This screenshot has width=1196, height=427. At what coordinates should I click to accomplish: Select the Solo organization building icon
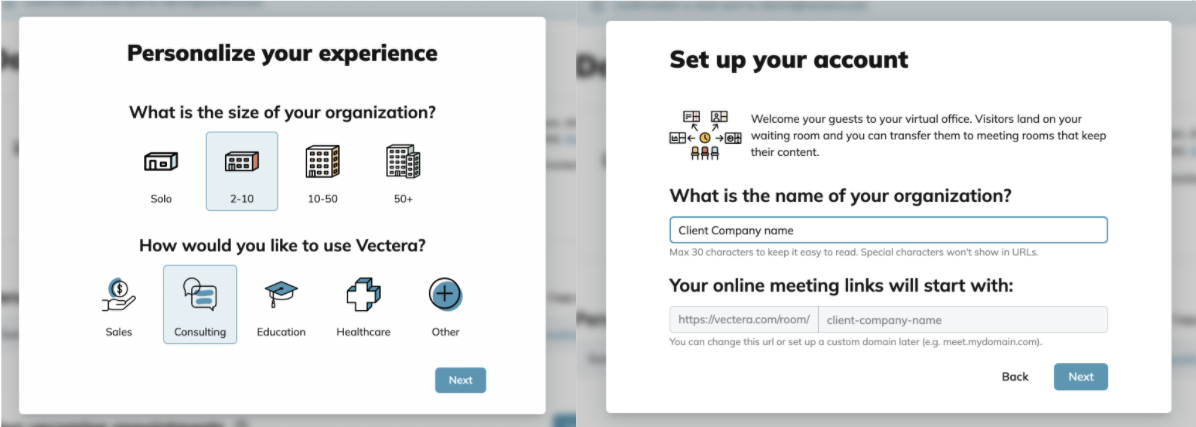coord(161,161)
